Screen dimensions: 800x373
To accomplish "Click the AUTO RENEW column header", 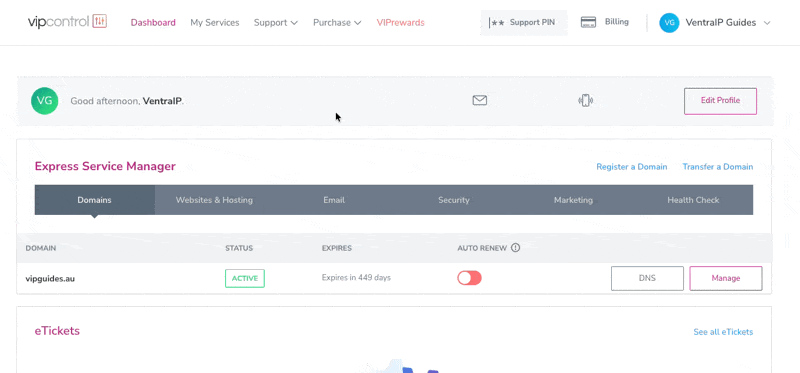I will [x=482, y=248].
